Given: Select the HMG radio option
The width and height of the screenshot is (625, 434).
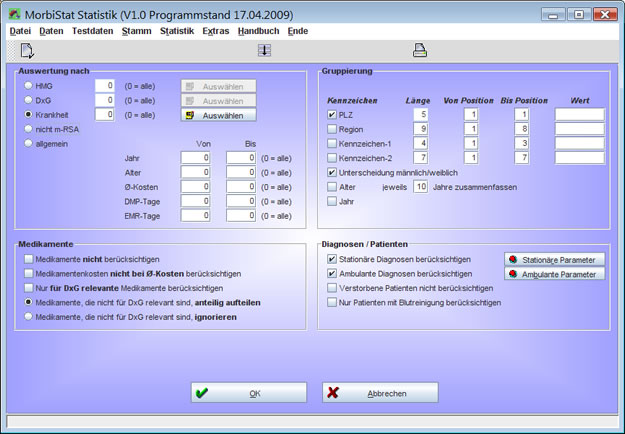Looking at the screenshot, I should pos(28,86).
